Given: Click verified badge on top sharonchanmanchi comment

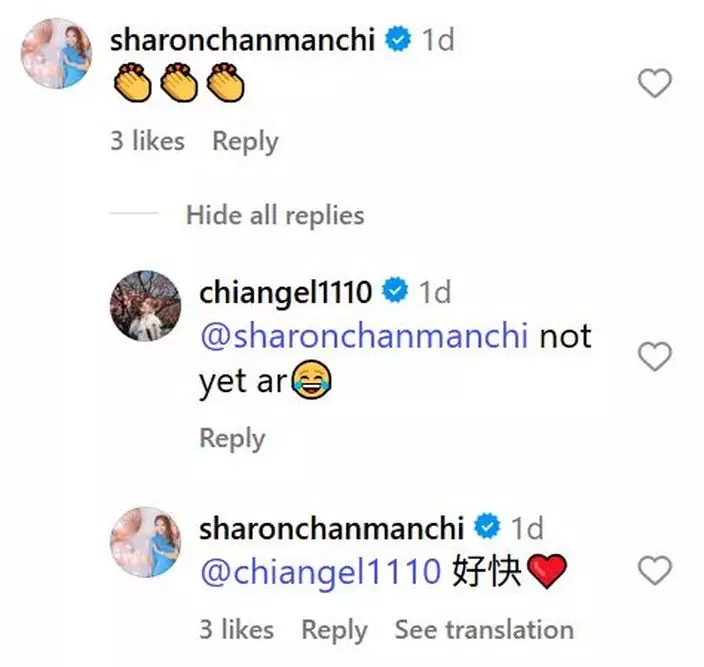Looking at the screenshot, I should click(400, 40).
